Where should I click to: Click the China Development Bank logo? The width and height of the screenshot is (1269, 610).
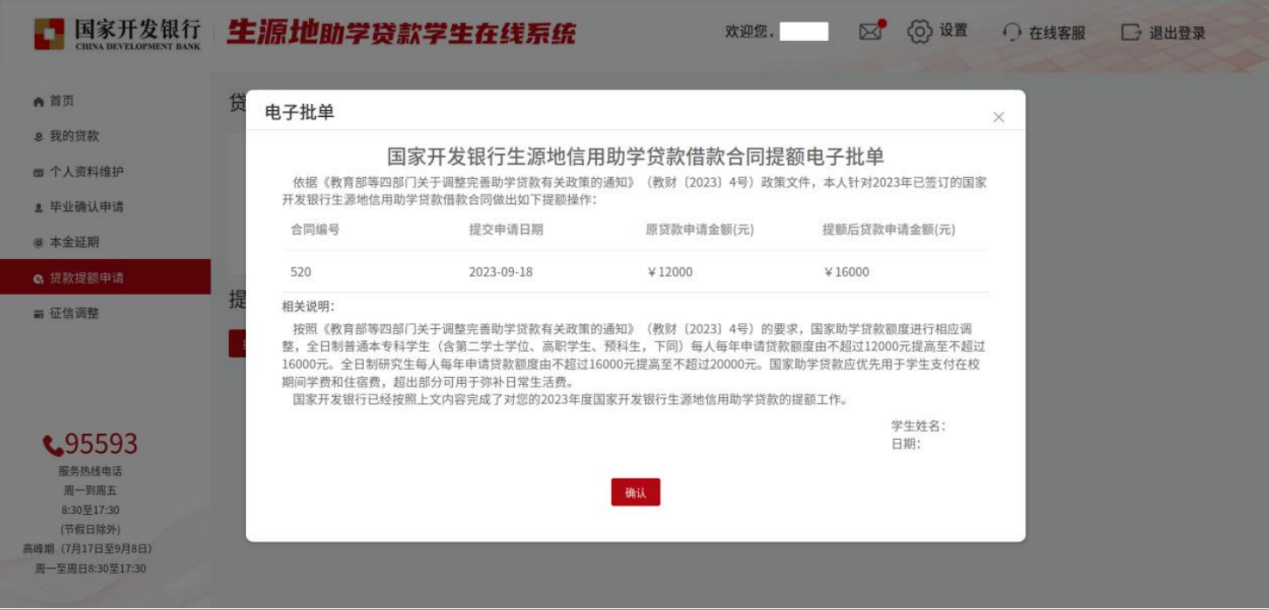point(118,33)
